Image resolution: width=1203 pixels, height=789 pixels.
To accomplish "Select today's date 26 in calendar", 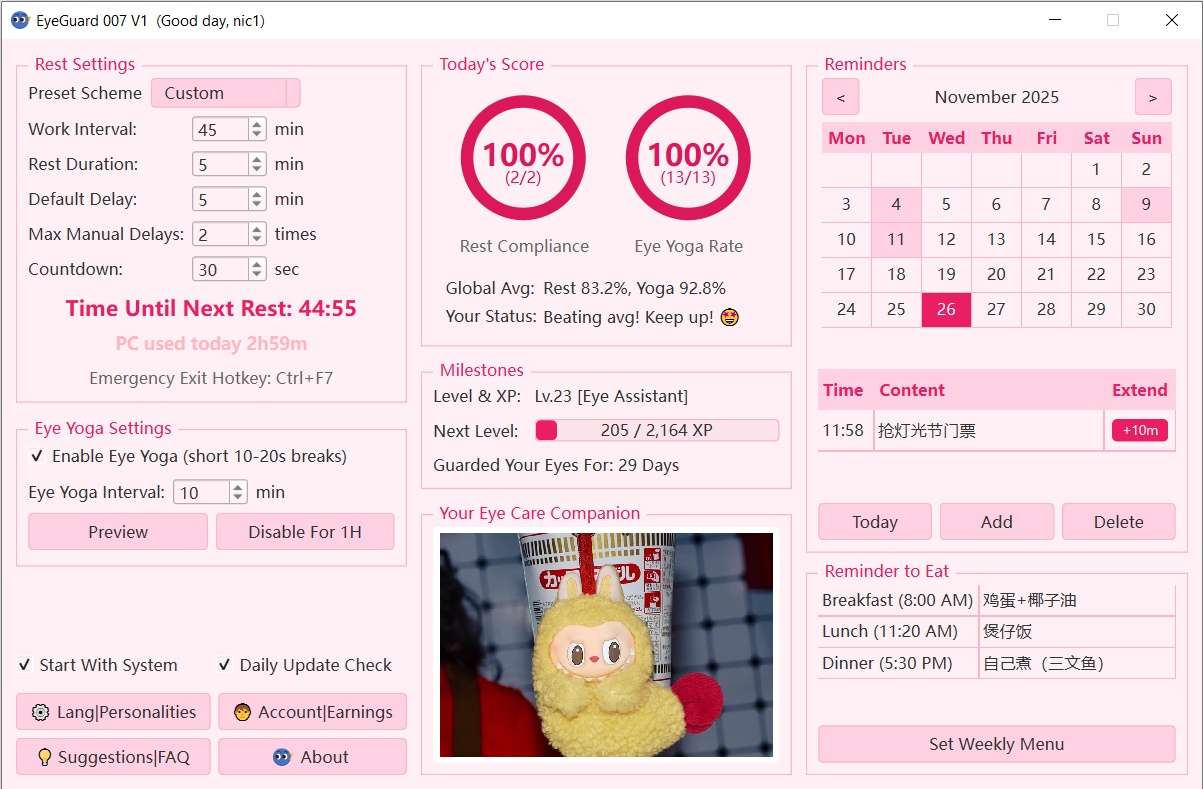I will (946, 309).
